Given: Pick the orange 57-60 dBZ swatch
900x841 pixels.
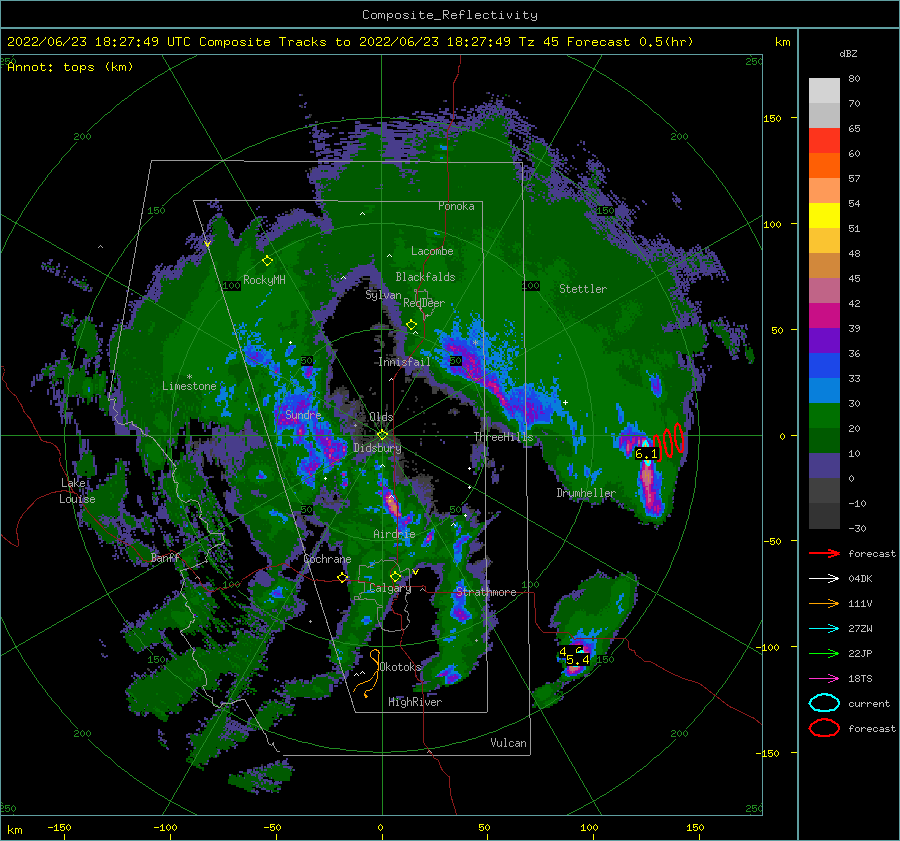Looking at the screenshot, I should (824, 166).
